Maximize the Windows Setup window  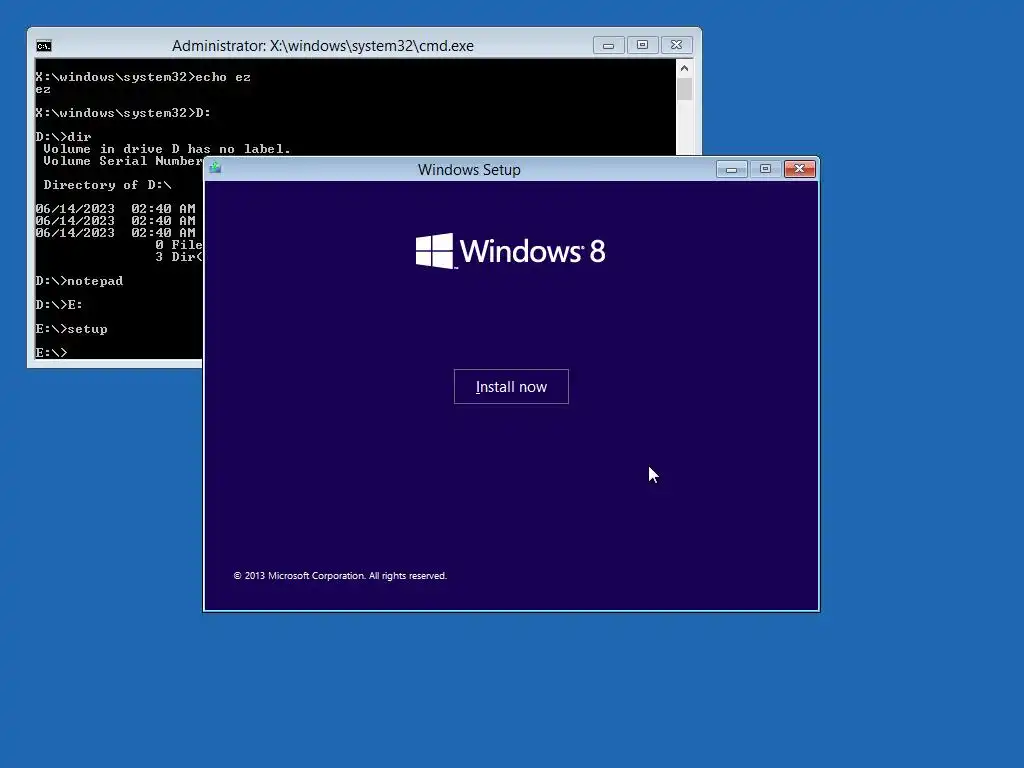(x=765, y=169)
